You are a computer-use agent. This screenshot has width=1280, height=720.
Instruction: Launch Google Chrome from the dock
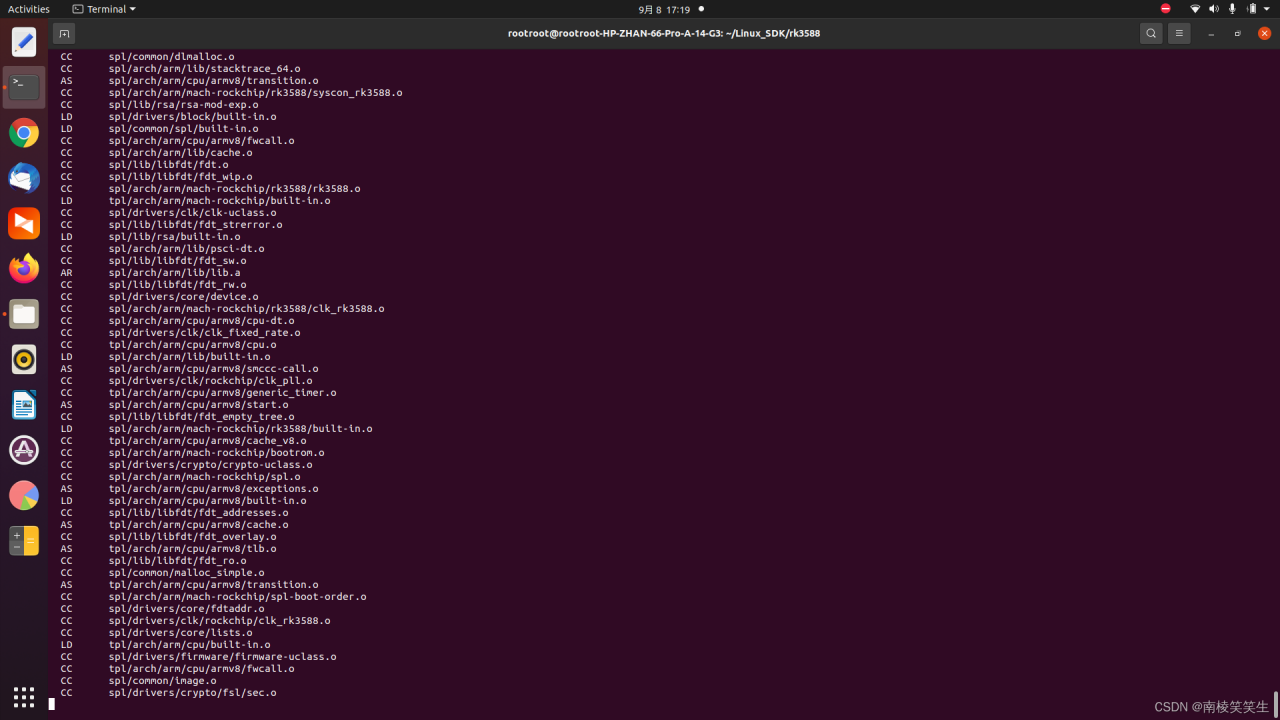24,133
